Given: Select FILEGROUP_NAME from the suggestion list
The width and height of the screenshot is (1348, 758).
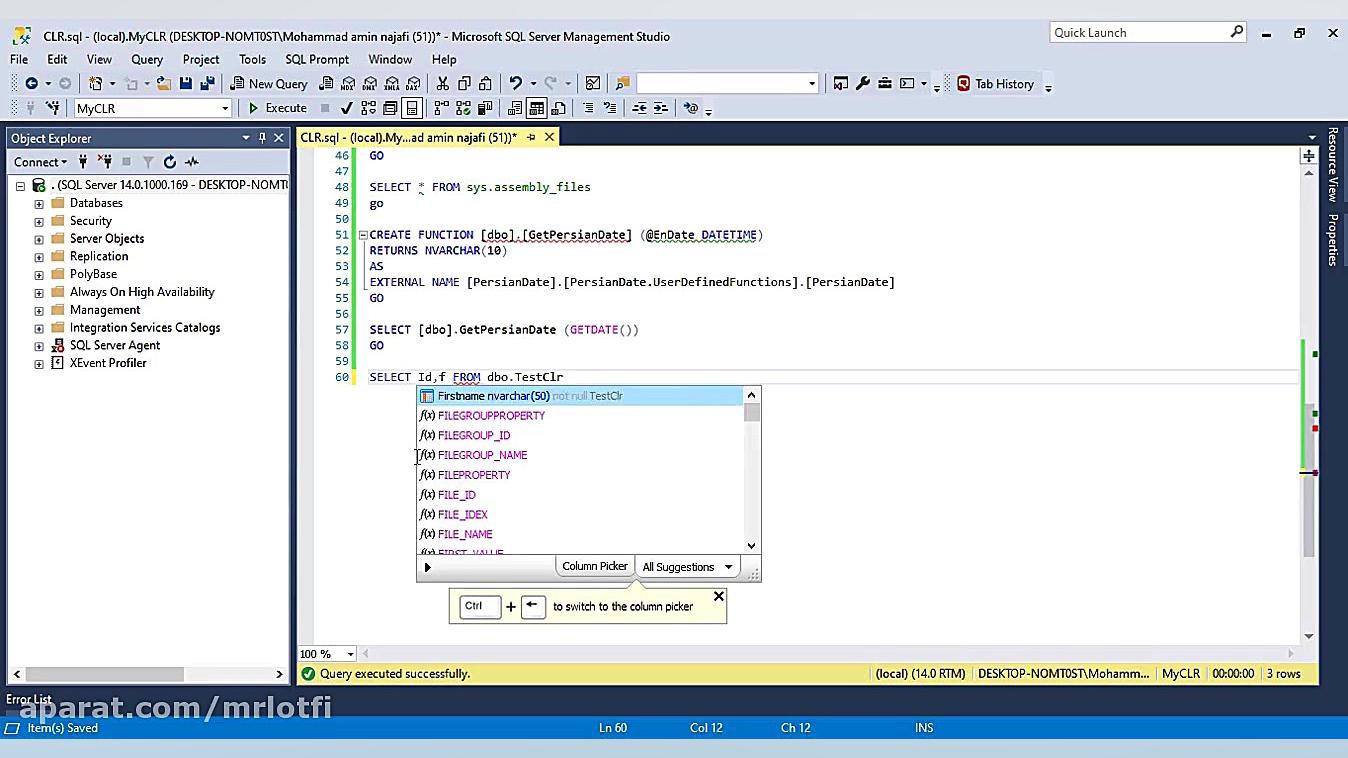Looking at the screenshot, I should tap(482, 455).
